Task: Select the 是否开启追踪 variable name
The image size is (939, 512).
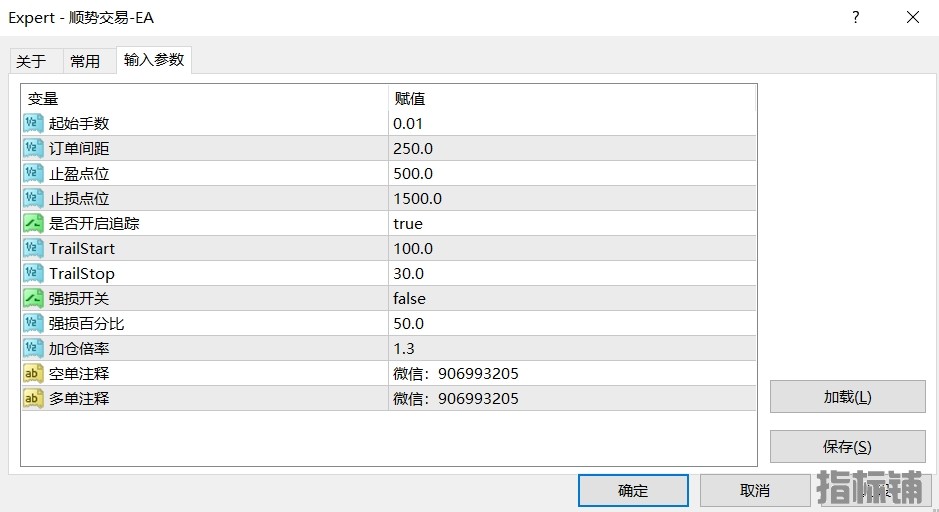Action: [94, 223]
